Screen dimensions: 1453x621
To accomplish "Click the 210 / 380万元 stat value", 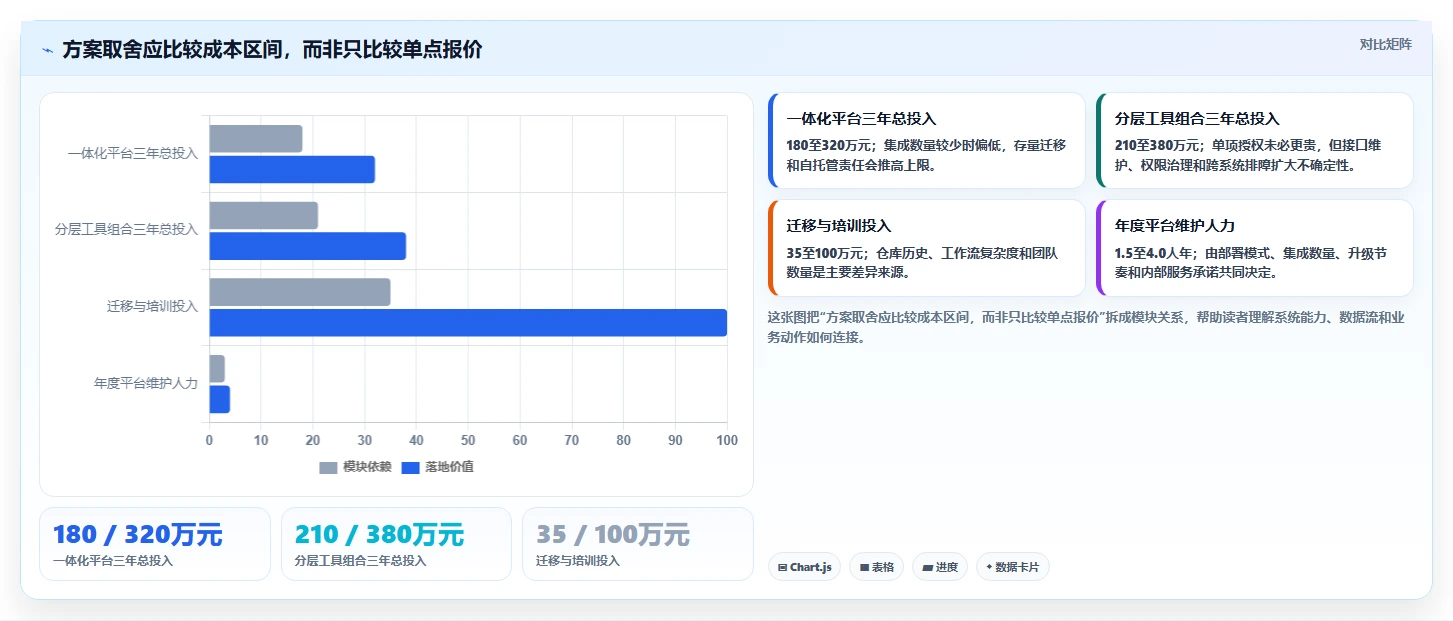I will [x=379, y=535].
